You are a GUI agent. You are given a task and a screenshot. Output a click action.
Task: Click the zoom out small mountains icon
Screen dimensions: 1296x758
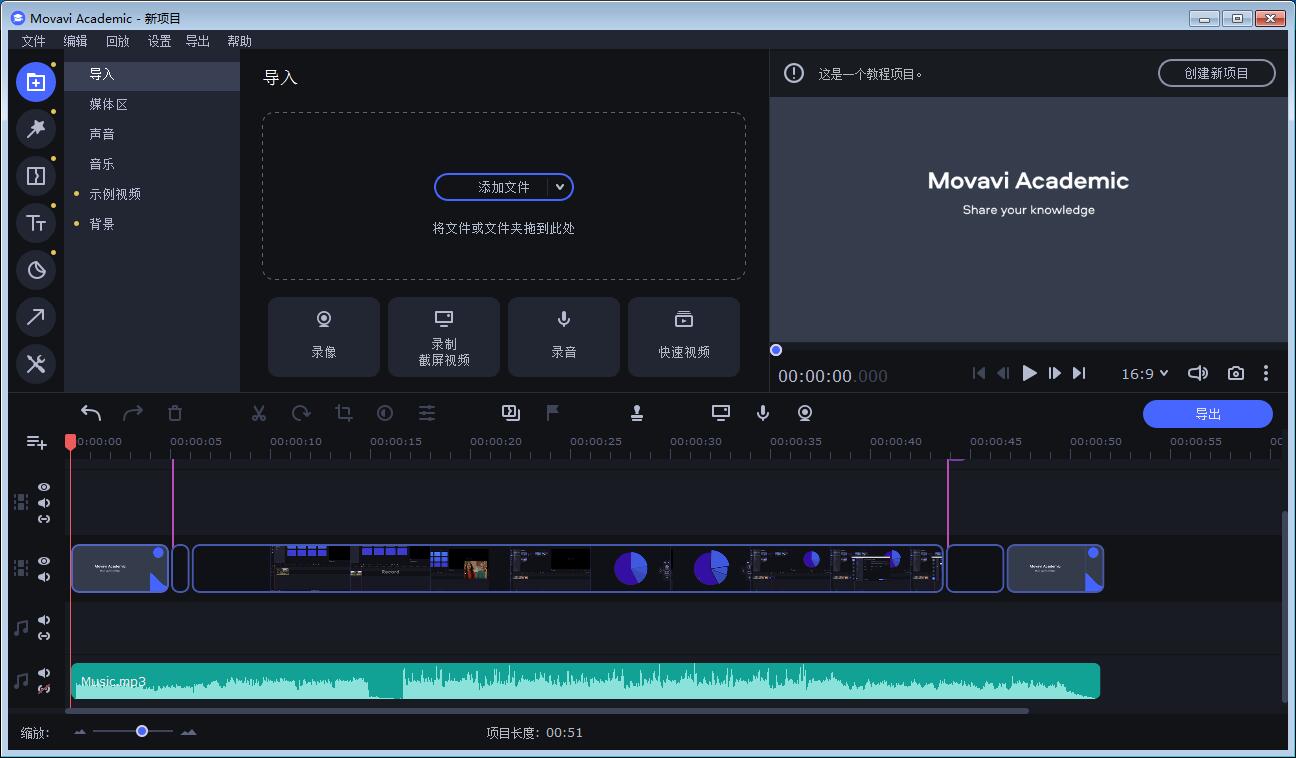pos(80,732)
